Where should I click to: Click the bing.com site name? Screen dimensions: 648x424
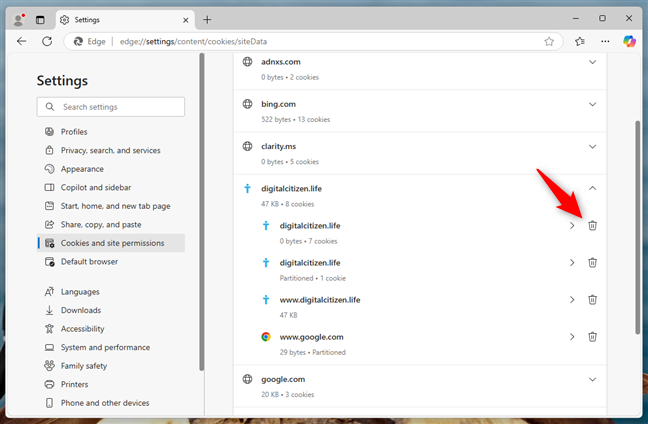click(x=278, y=104)
